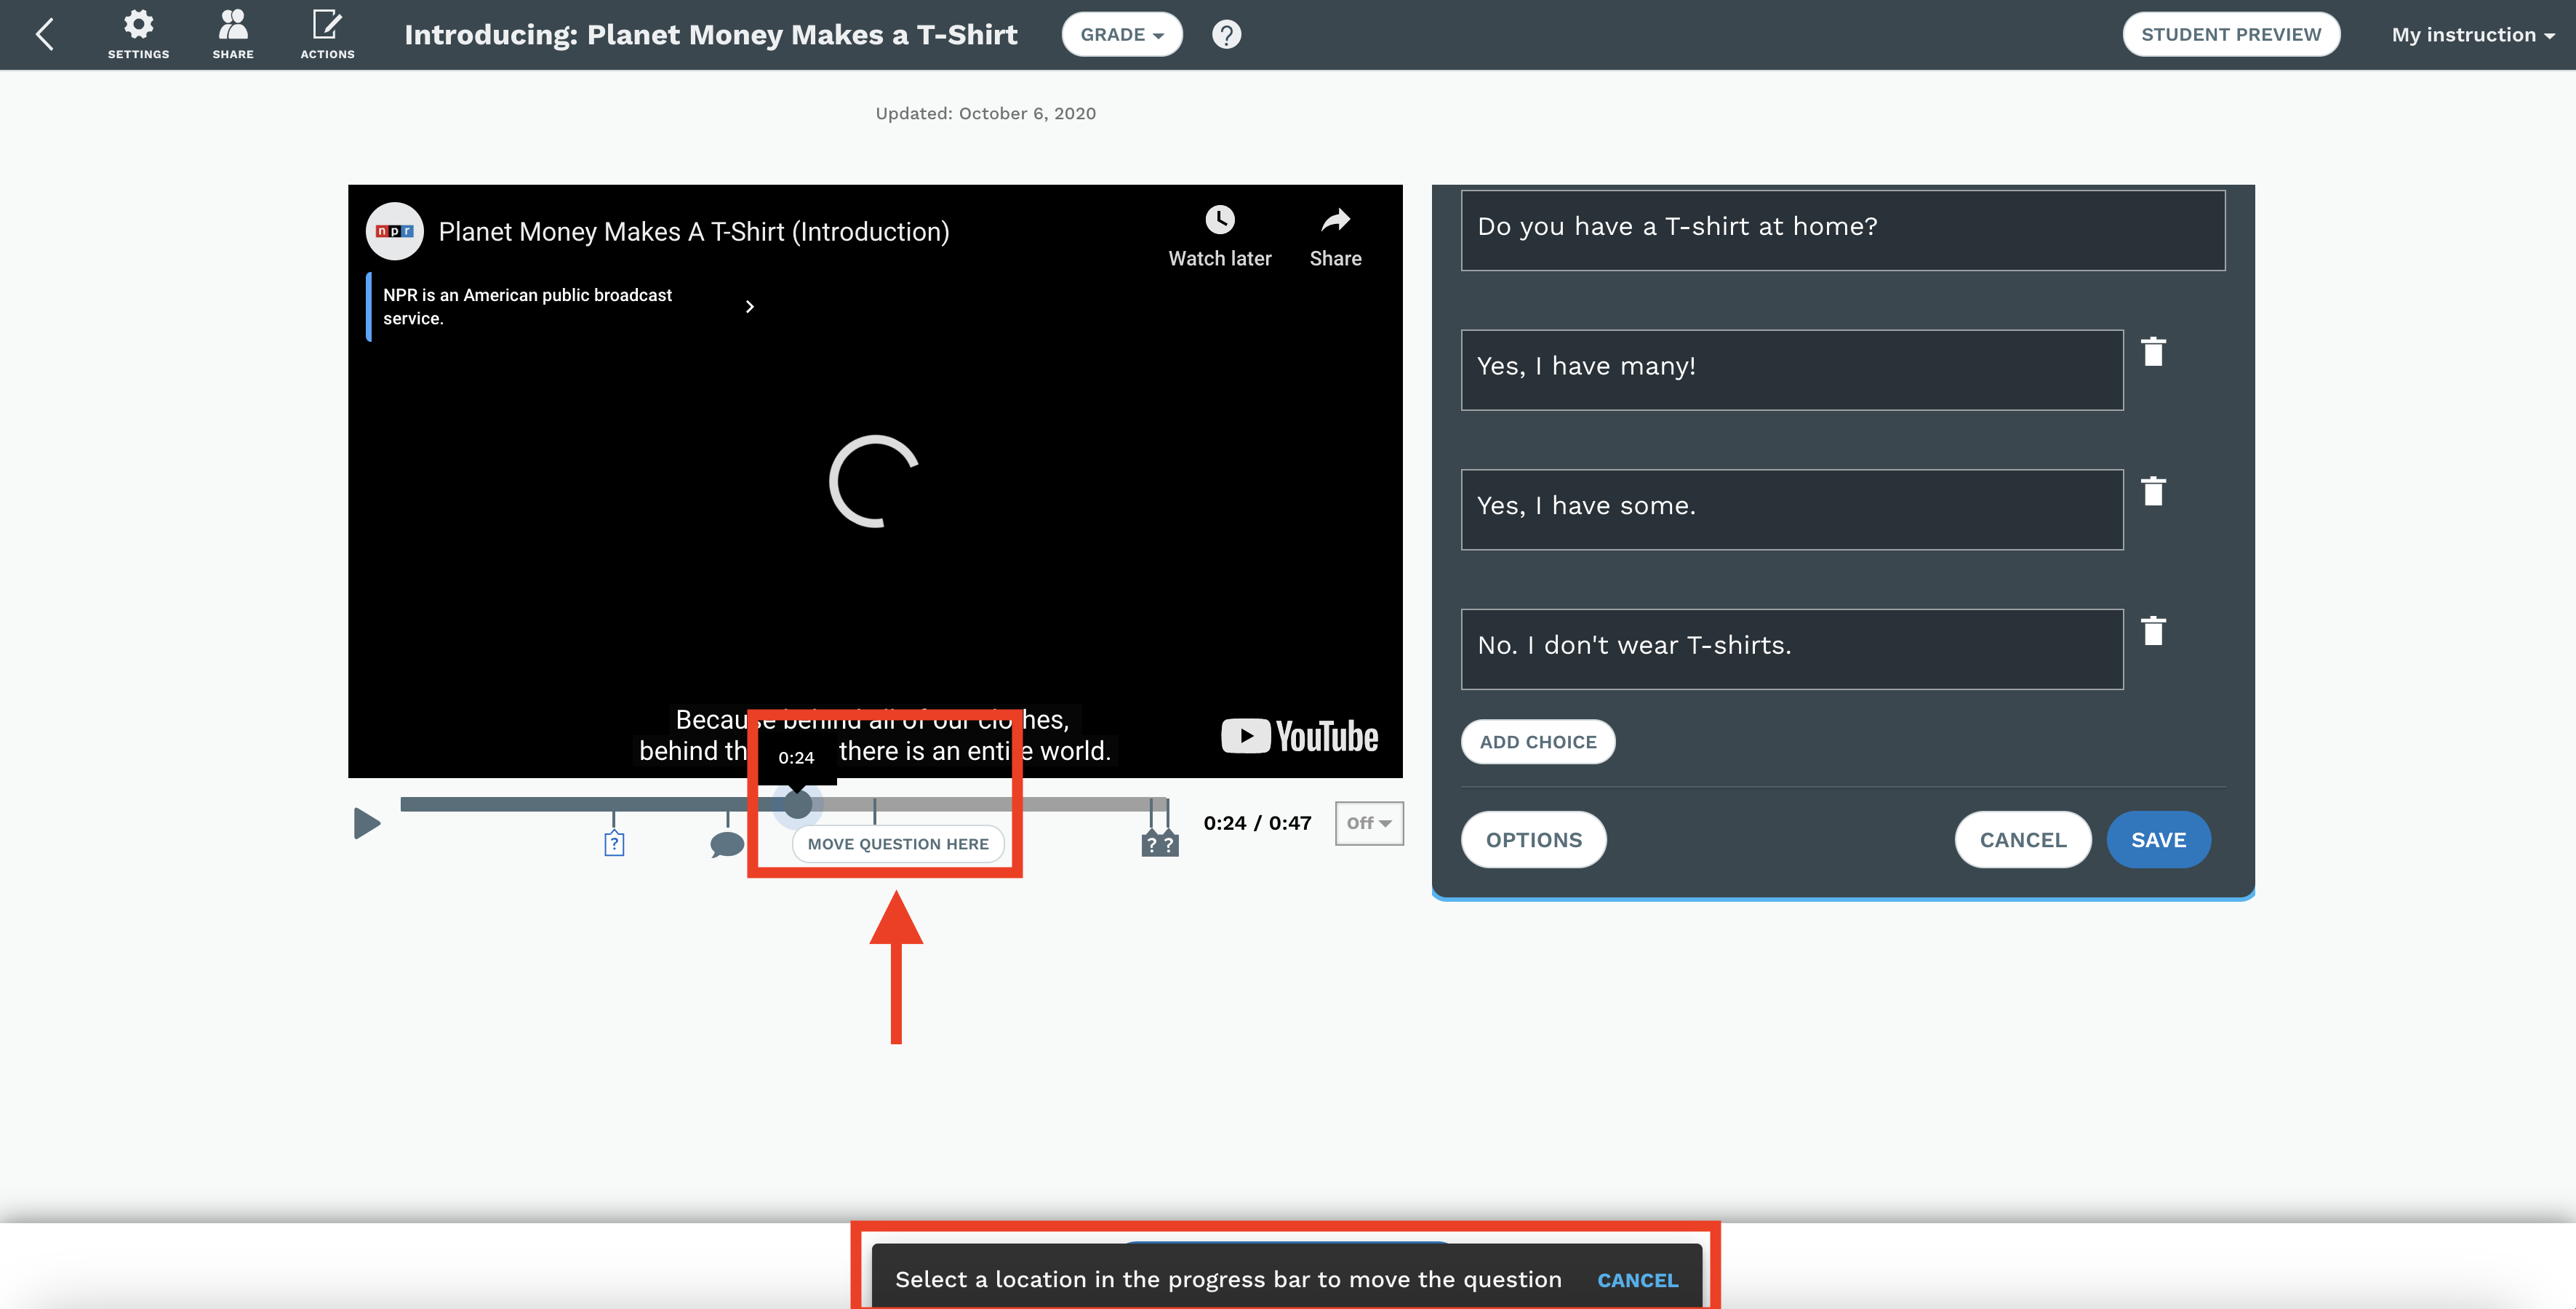Cancel the move-question toast notification

(x=1637, y=1280)
